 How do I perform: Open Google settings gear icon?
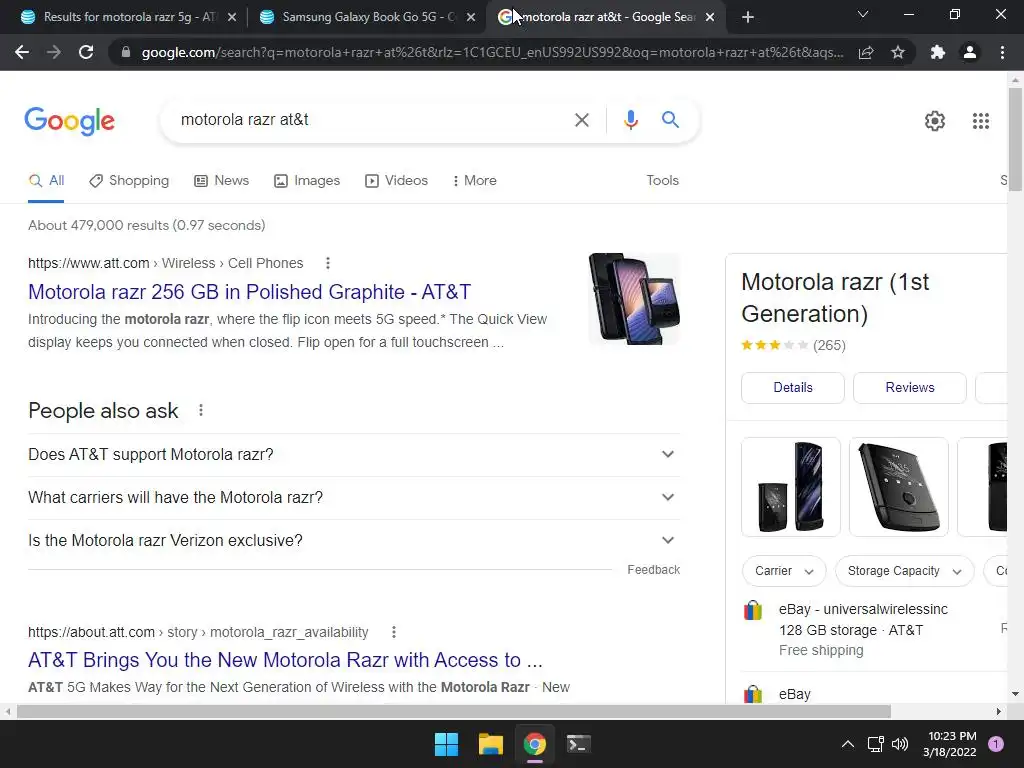(935, 121)
